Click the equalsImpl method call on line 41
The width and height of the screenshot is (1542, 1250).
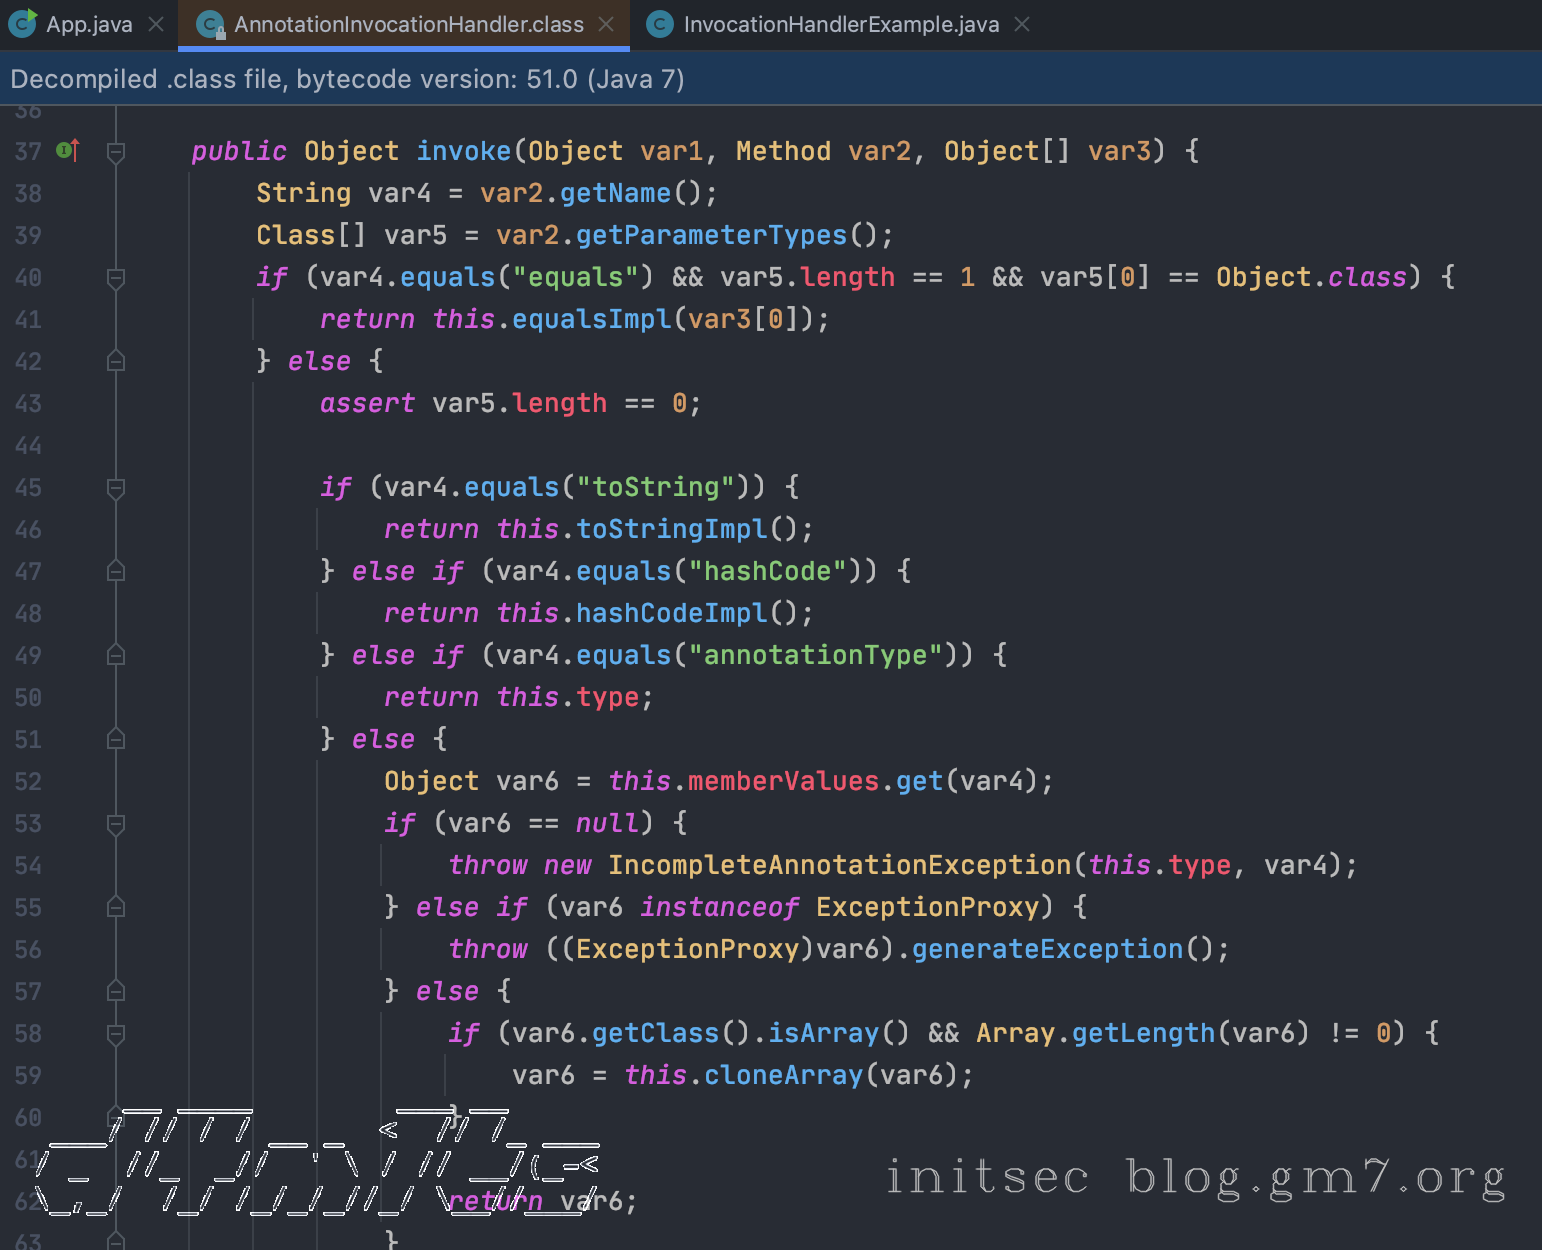[591, 319]
